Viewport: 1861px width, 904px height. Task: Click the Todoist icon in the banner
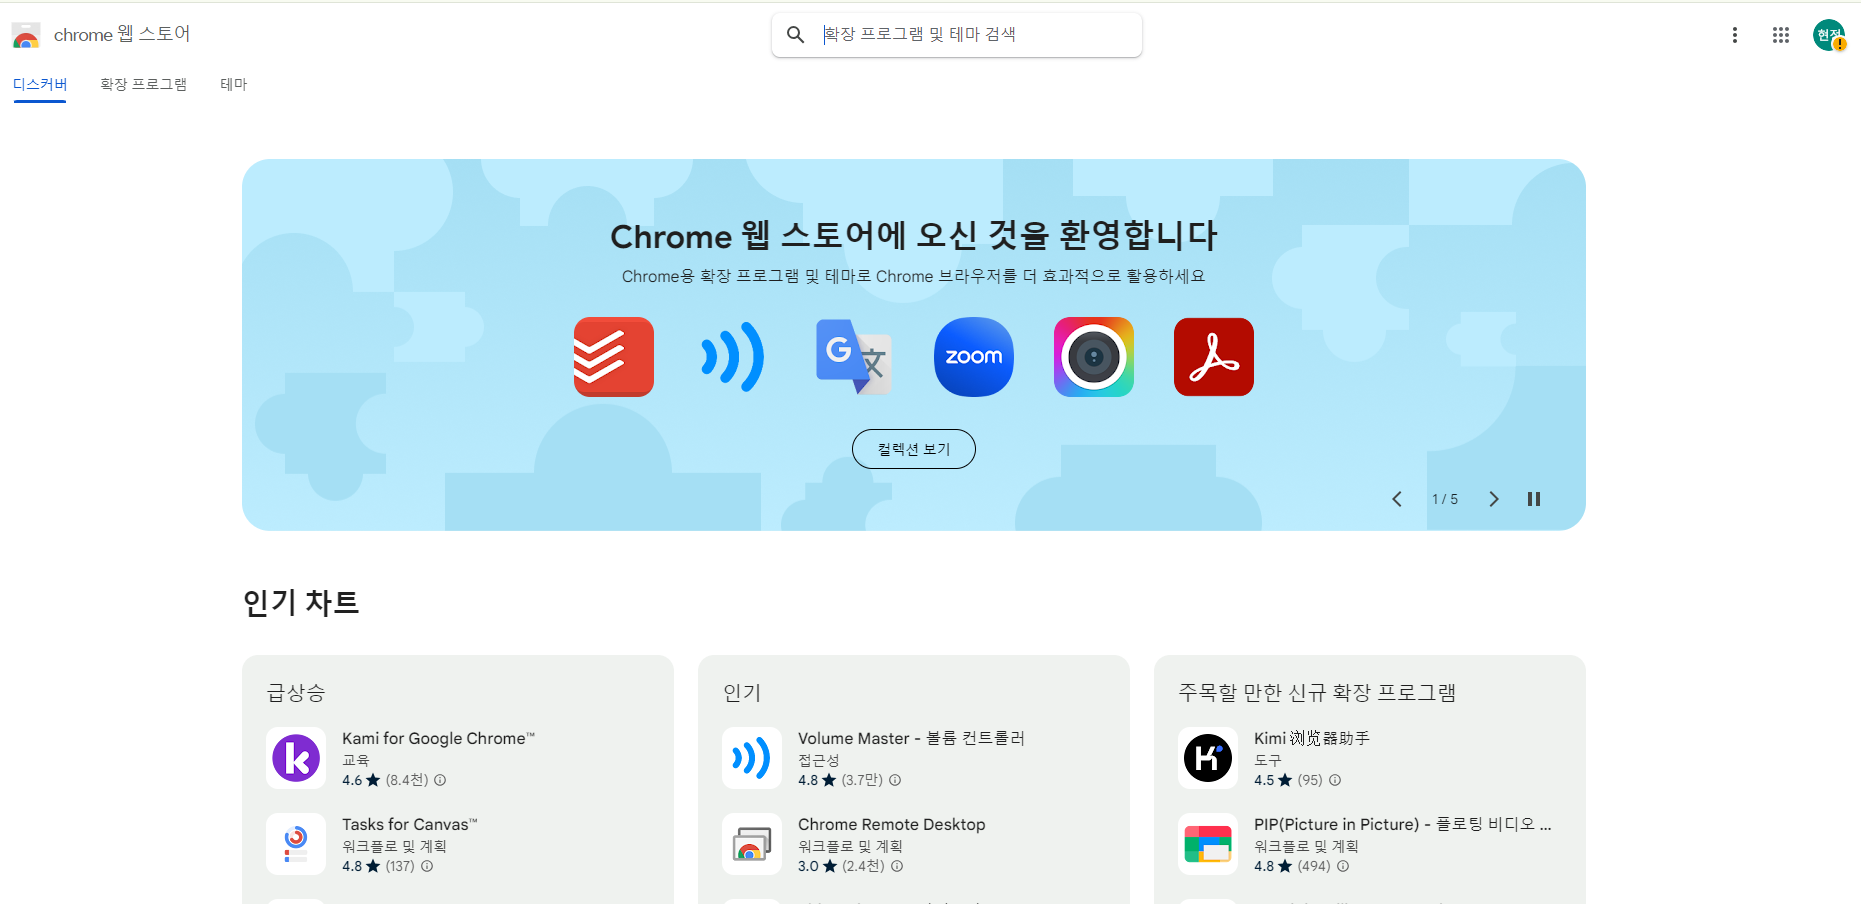pos(614,357)
